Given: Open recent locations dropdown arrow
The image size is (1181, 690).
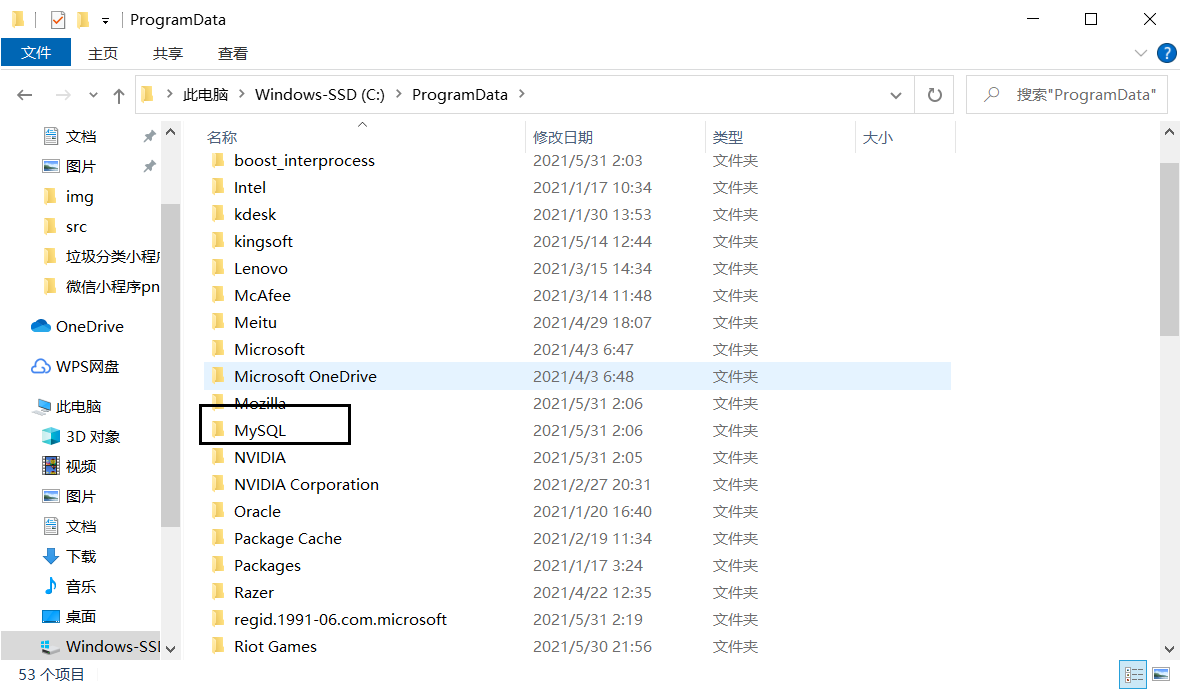Looking at the screenshot, I should 93,95.
